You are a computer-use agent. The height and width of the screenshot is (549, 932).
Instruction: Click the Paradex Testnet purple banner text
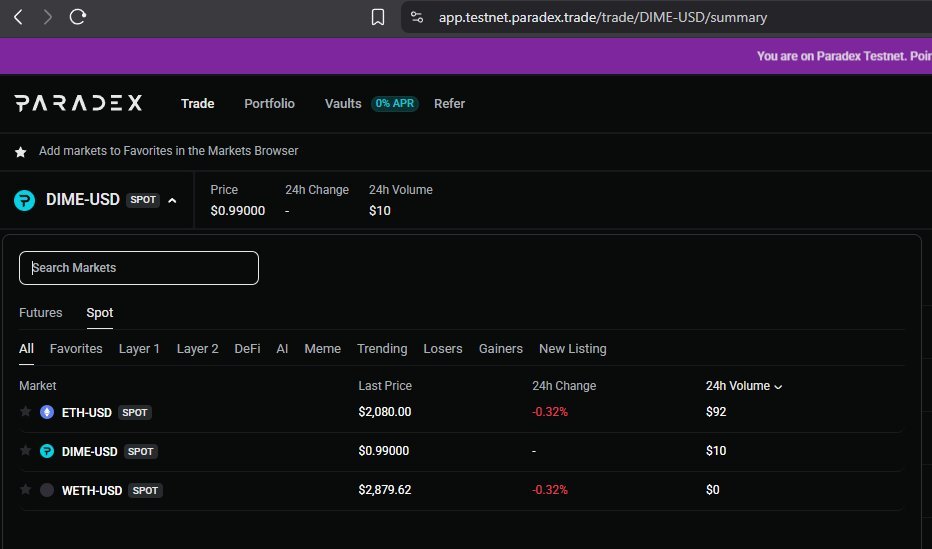click(x=843, y=56)
